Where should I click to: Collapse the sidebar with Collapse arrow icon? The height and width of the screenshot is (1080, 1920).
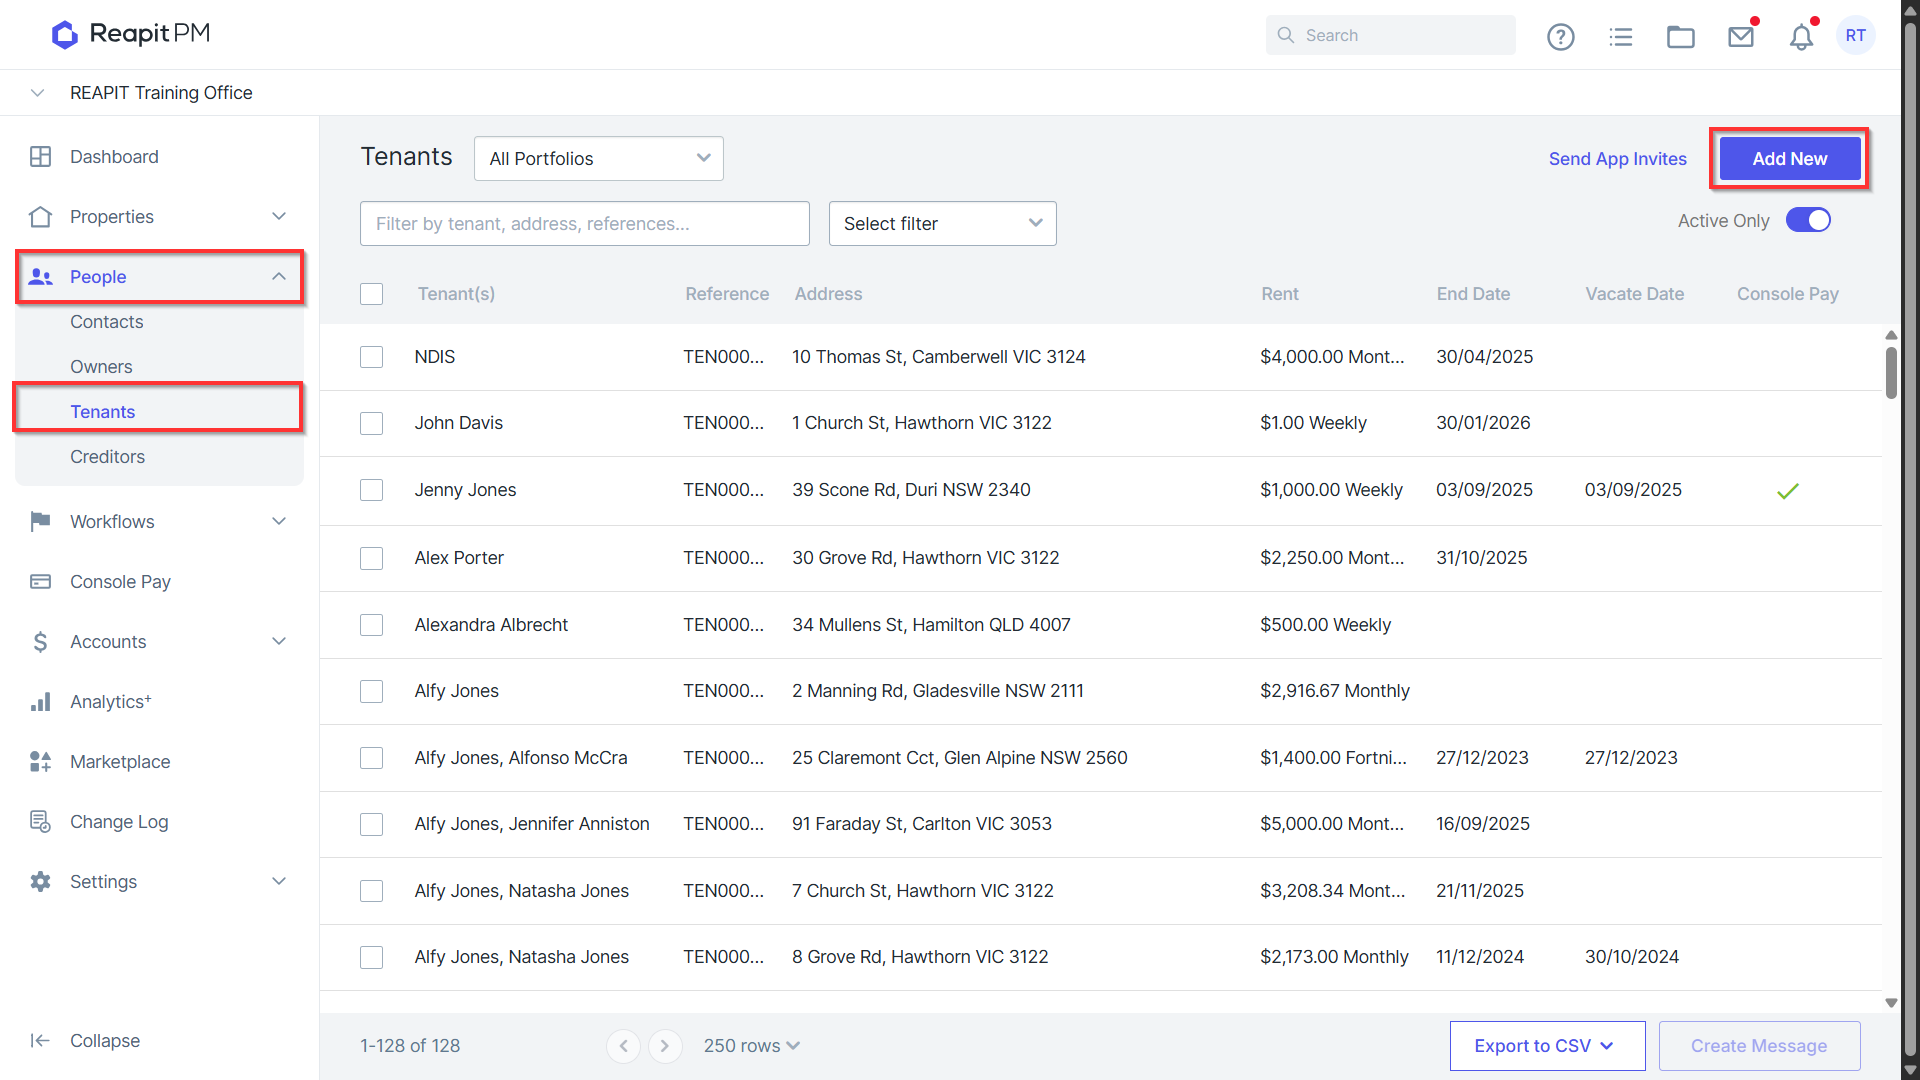click(40, 1040)
